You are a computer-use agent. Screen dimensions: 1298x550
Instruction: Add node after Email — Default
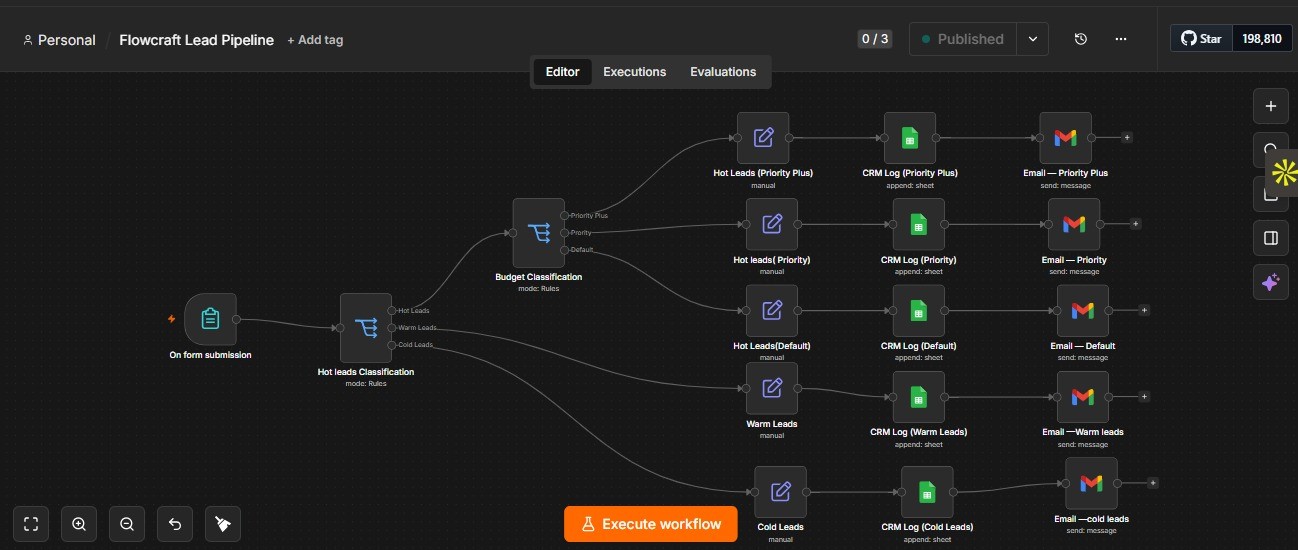pyautogui.click(x=1145, y=310)
